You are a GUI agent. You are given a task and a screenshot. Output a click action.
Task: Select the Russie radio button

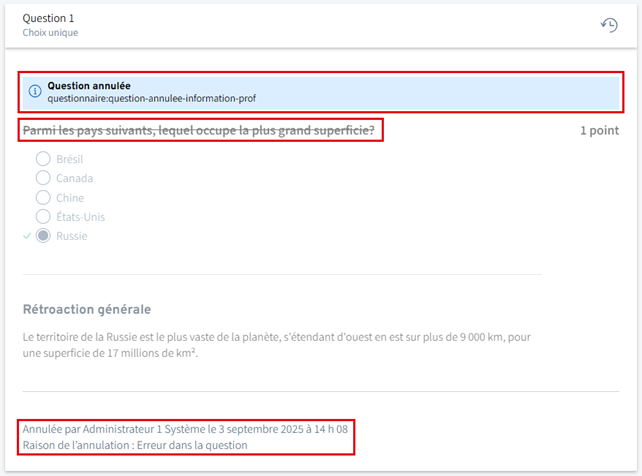(x=43, y=236)
